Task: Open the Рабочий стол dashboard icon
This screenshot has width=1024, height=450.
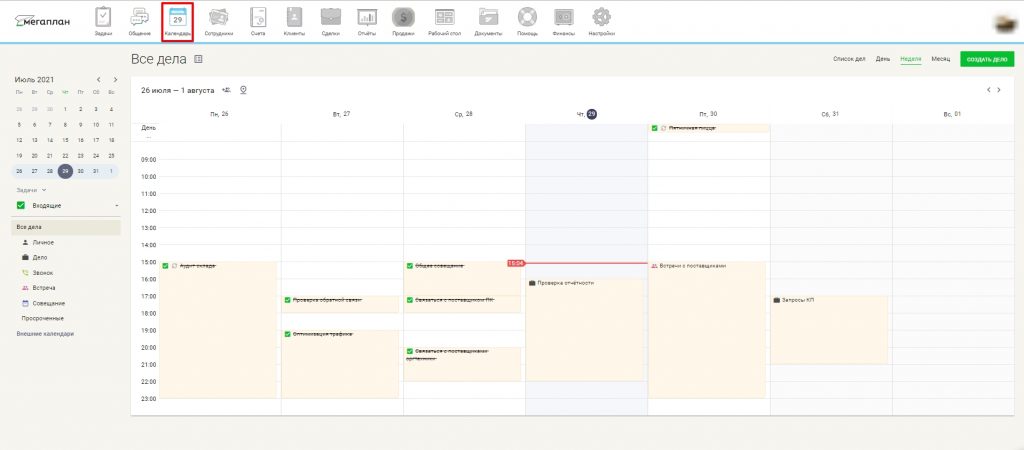Action: (445, 18)
